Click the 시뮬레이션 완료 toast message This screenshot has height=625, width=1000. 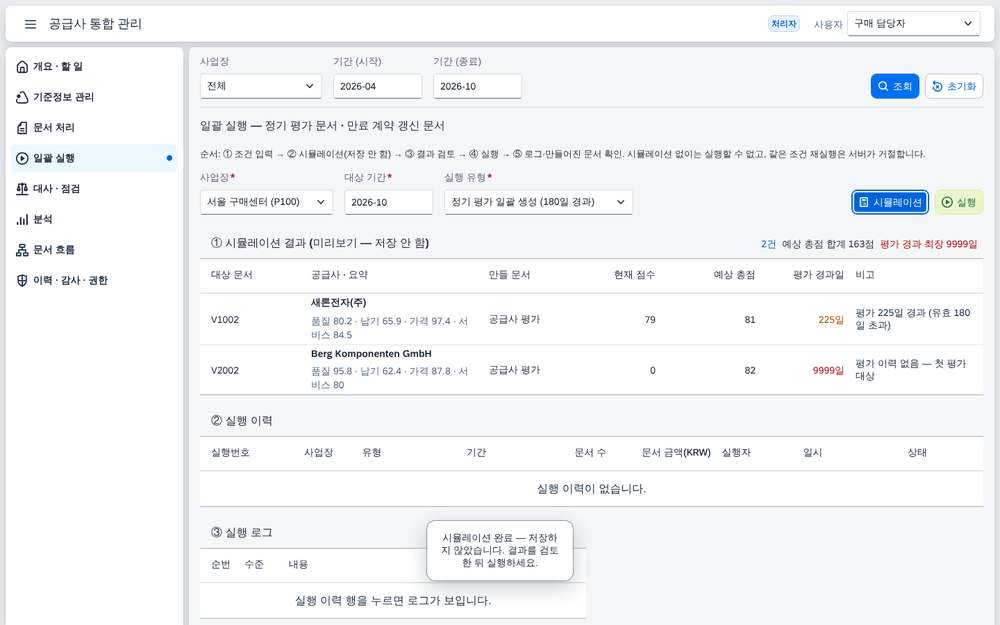click(500, 550)
